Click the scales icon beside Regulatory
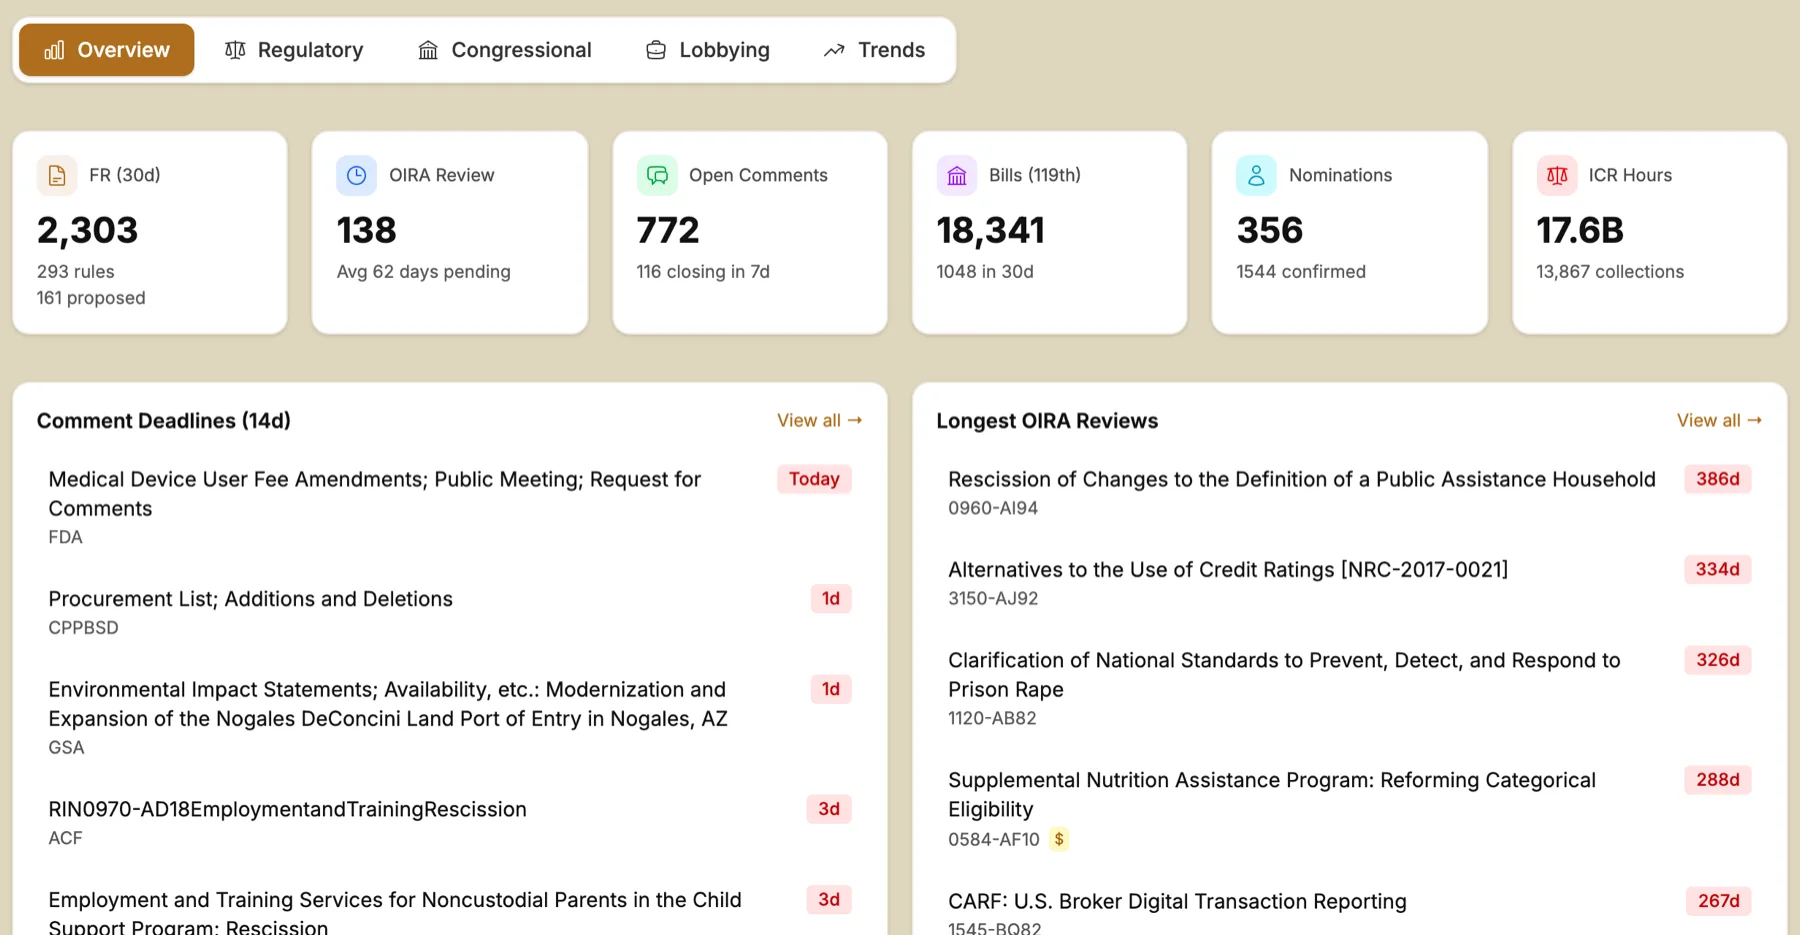The image size is (1800, 935). point(235,50)
